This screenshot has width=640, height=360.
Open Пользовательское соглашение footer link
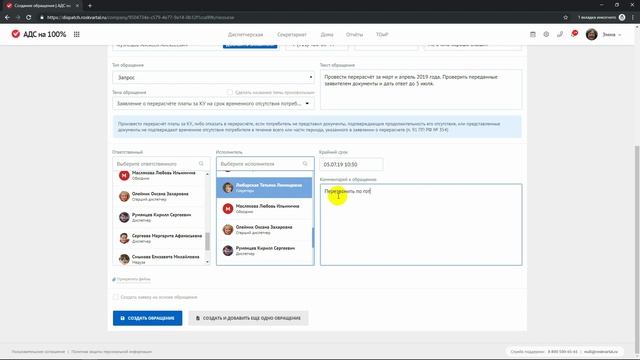pos(38,351)
